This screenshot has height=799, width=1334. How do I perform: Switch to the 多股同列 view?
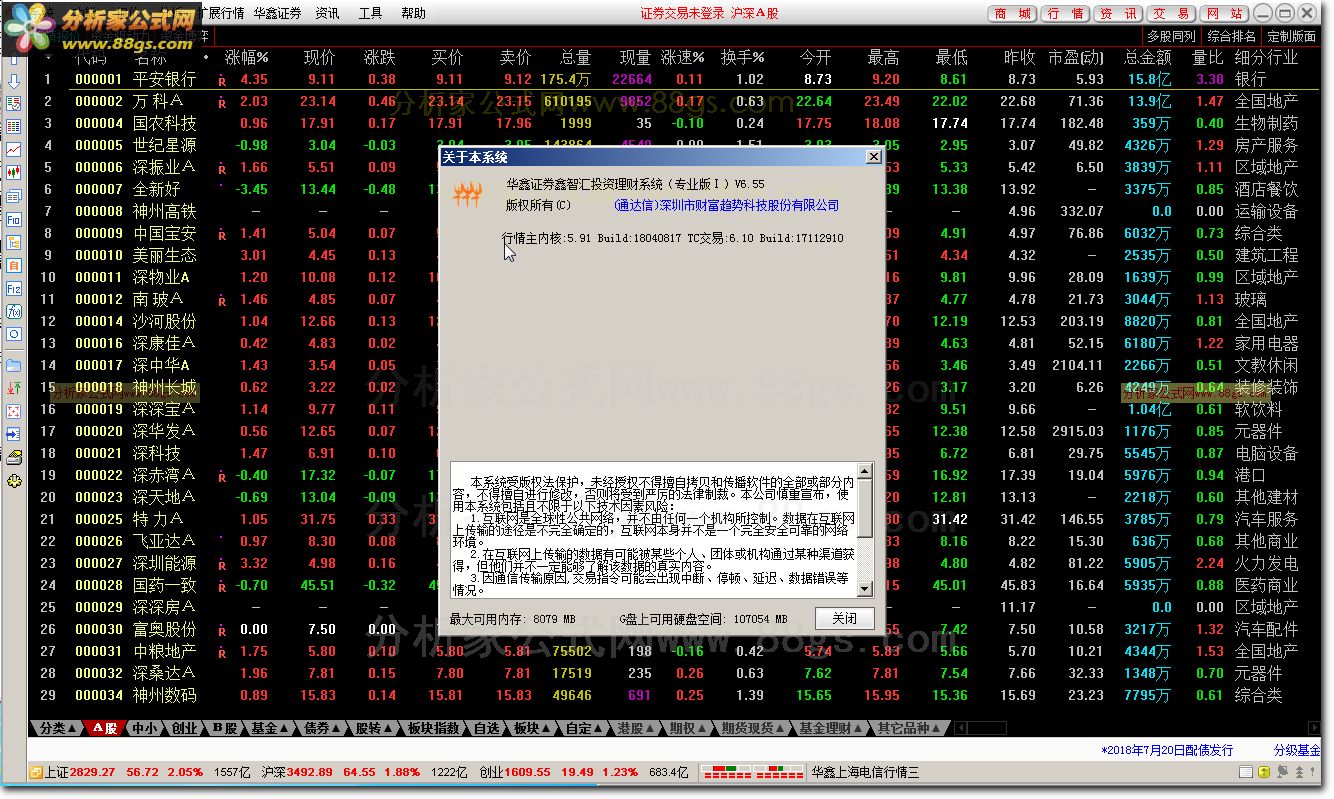(1172, 37)
